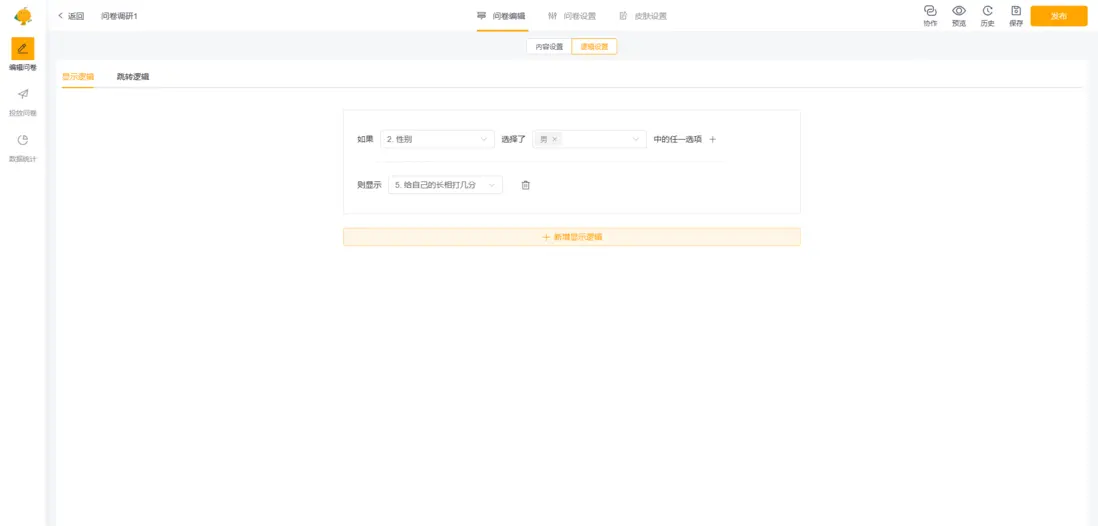Screen dimensions: 1098x526
Task: Open the 2. 性别 question dropdown
Action: click(x=438, y=139)
